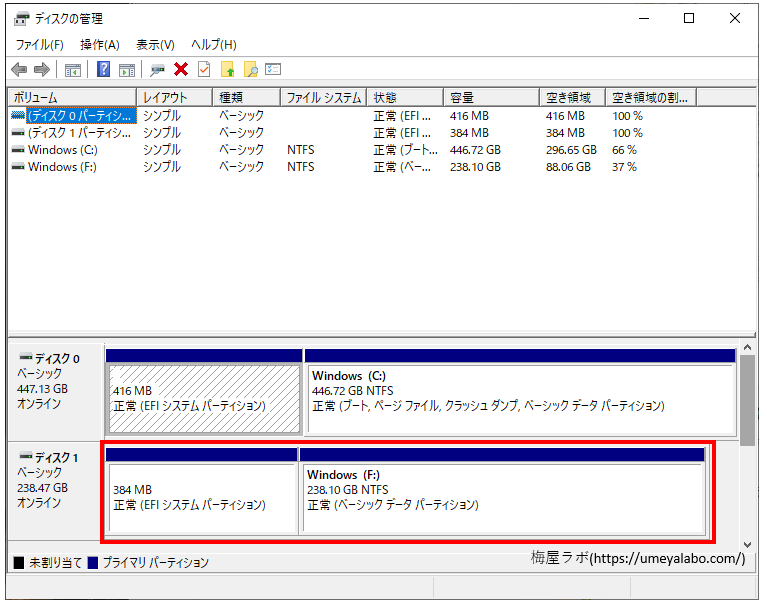The image size is (767, 606).
Task: Click the folder with green arrow icon
Action: click(x=227, y=69)
